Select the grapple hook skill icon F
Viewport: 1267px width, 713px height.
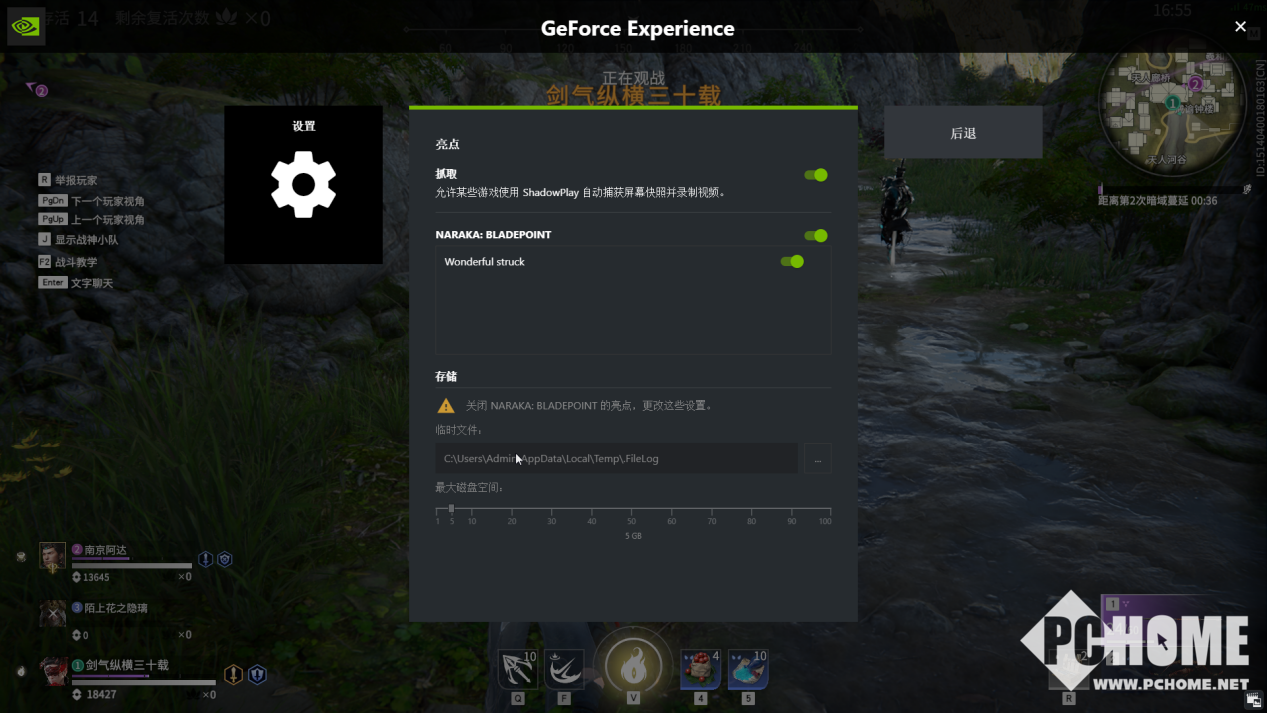(x=564, y=669)
